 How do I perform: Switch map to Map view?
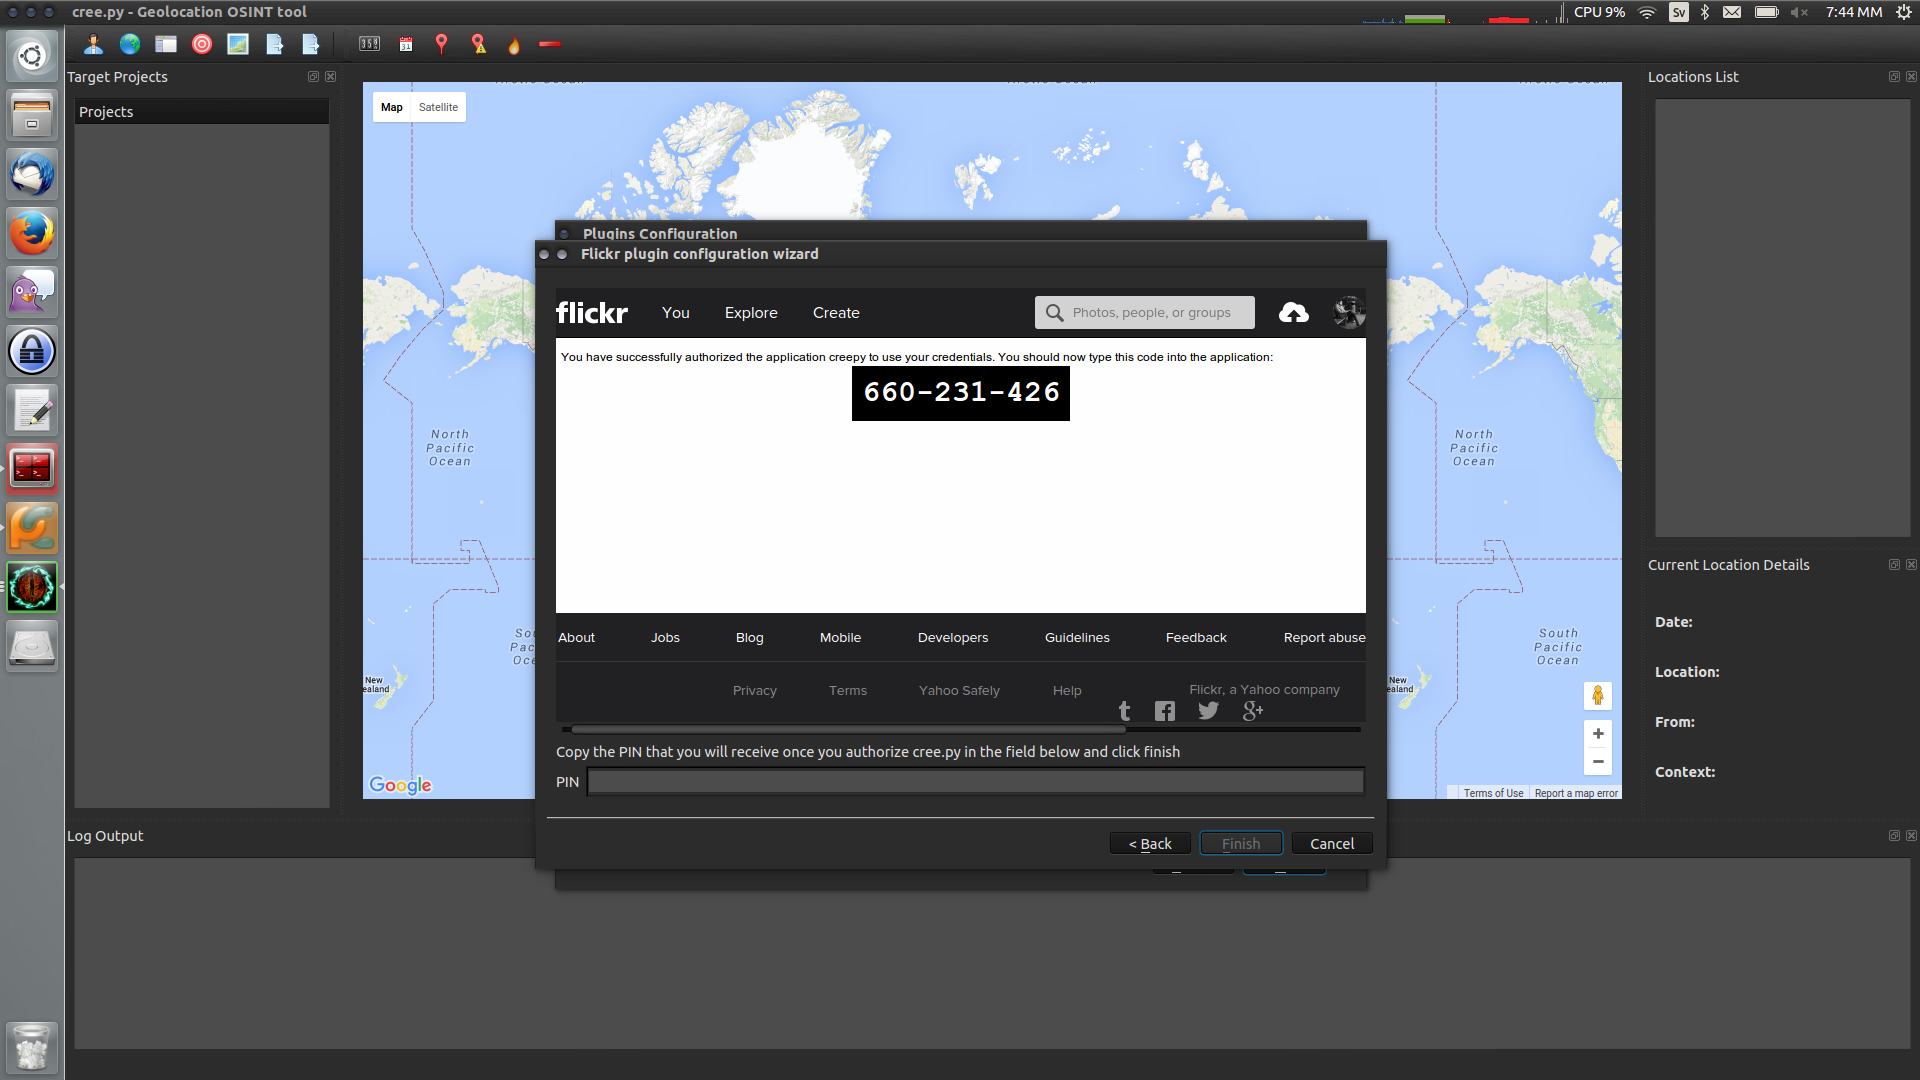point(392,107)
